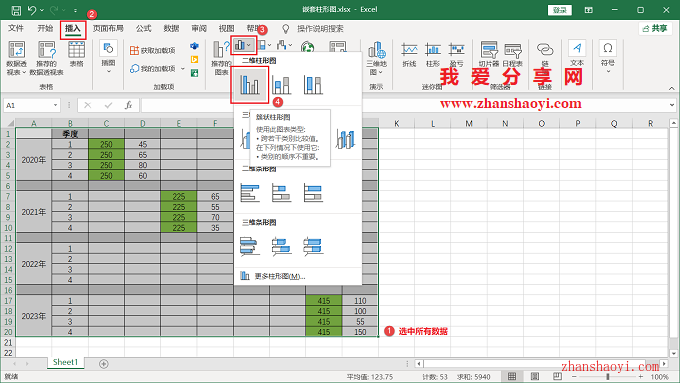Choose the 3-D column chart at far right
The height and width of the screenshot is (383, 680).
(346, 139)
